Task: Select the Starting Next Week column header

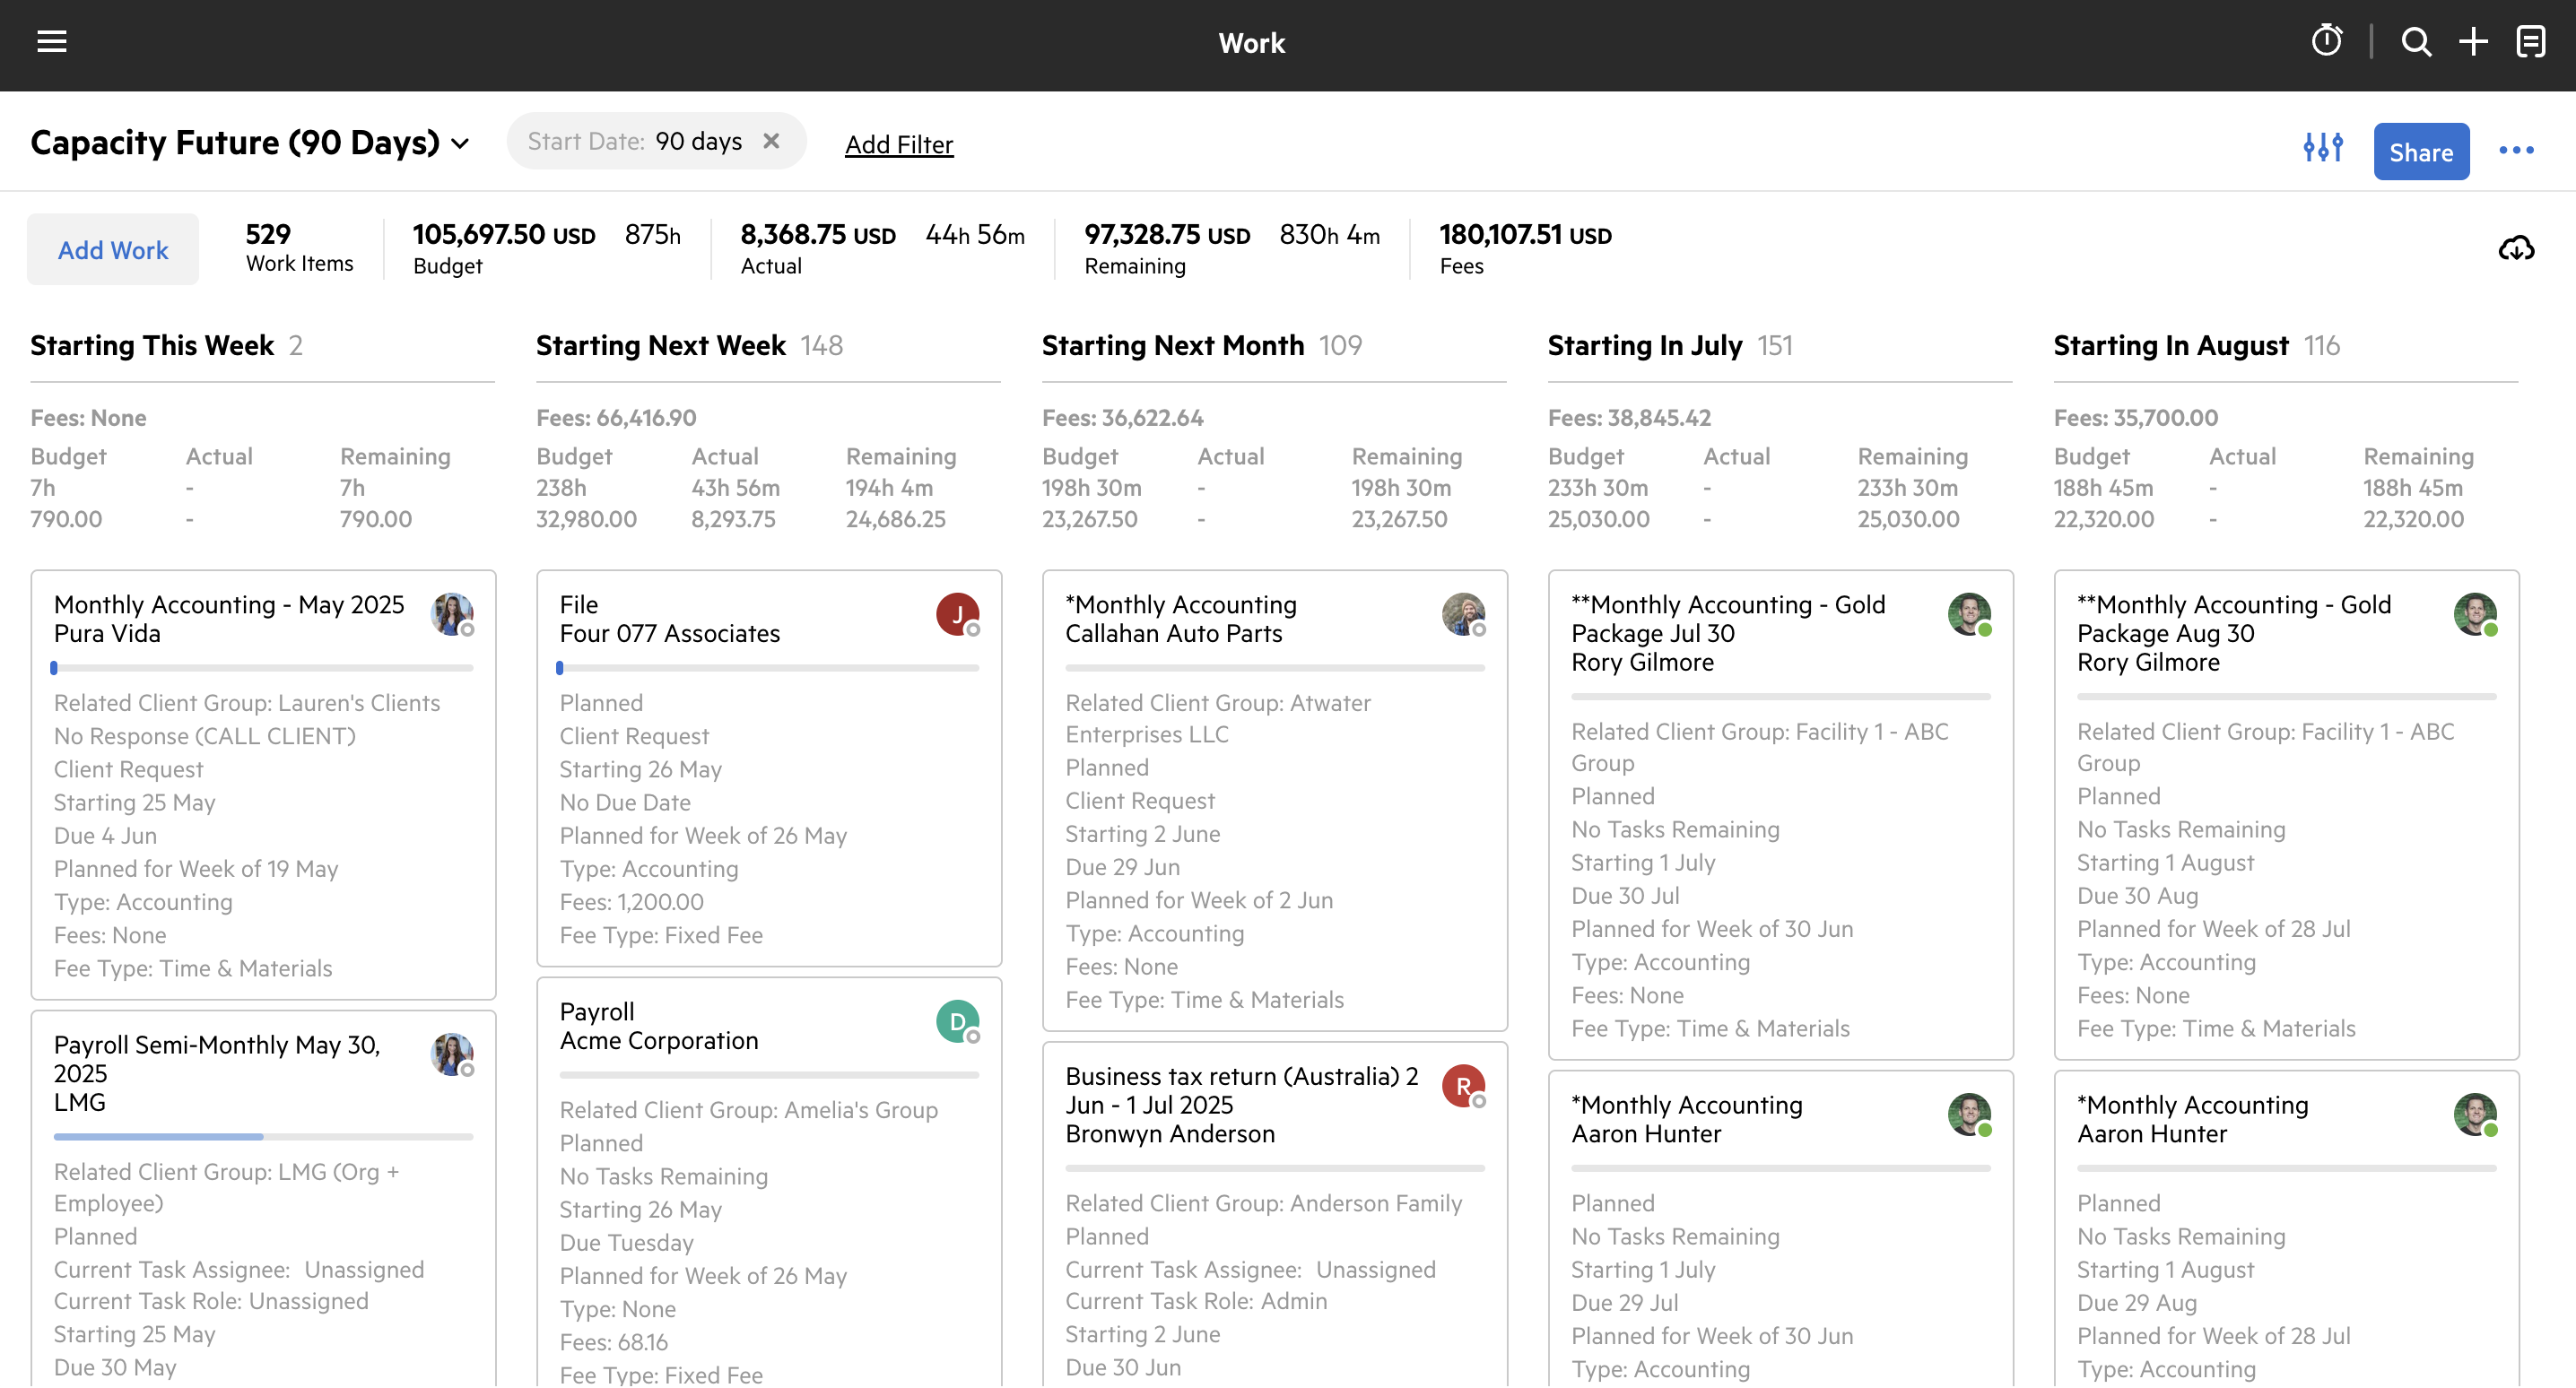Action: [x=660, y=345]
